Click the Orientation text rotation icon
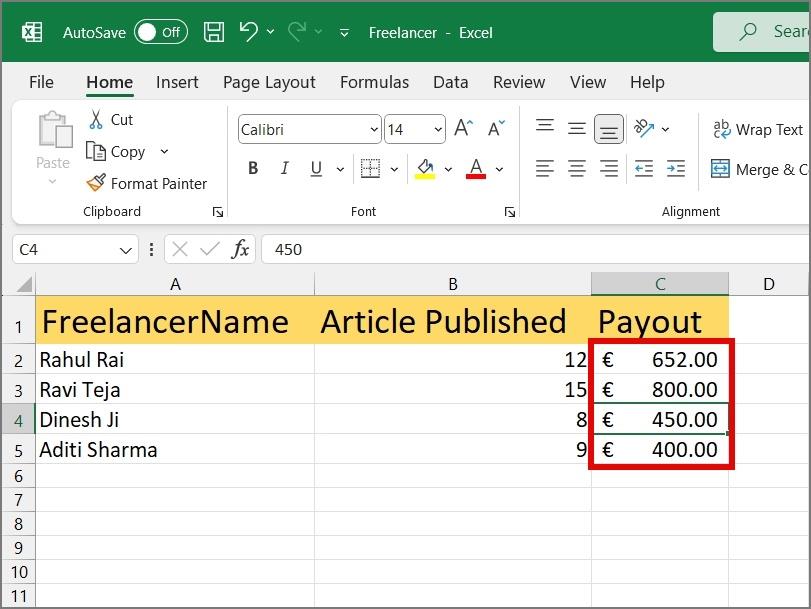Viewport: 811px width, 609px height. (644, 128)
